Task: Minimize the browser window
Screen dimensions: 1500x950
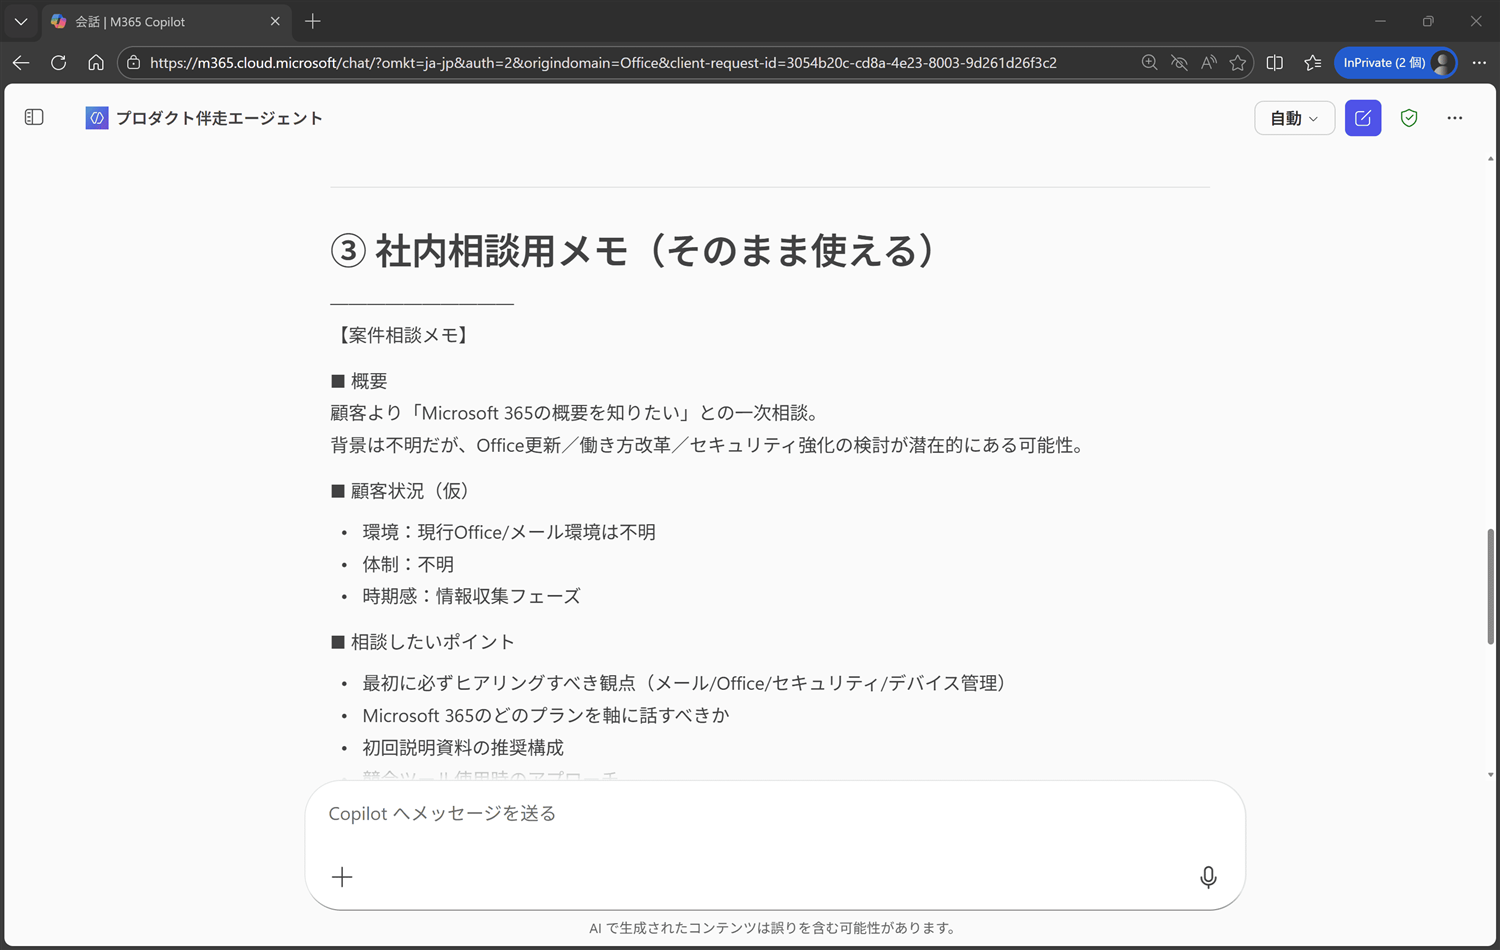Action: (x=1381, y=21)
